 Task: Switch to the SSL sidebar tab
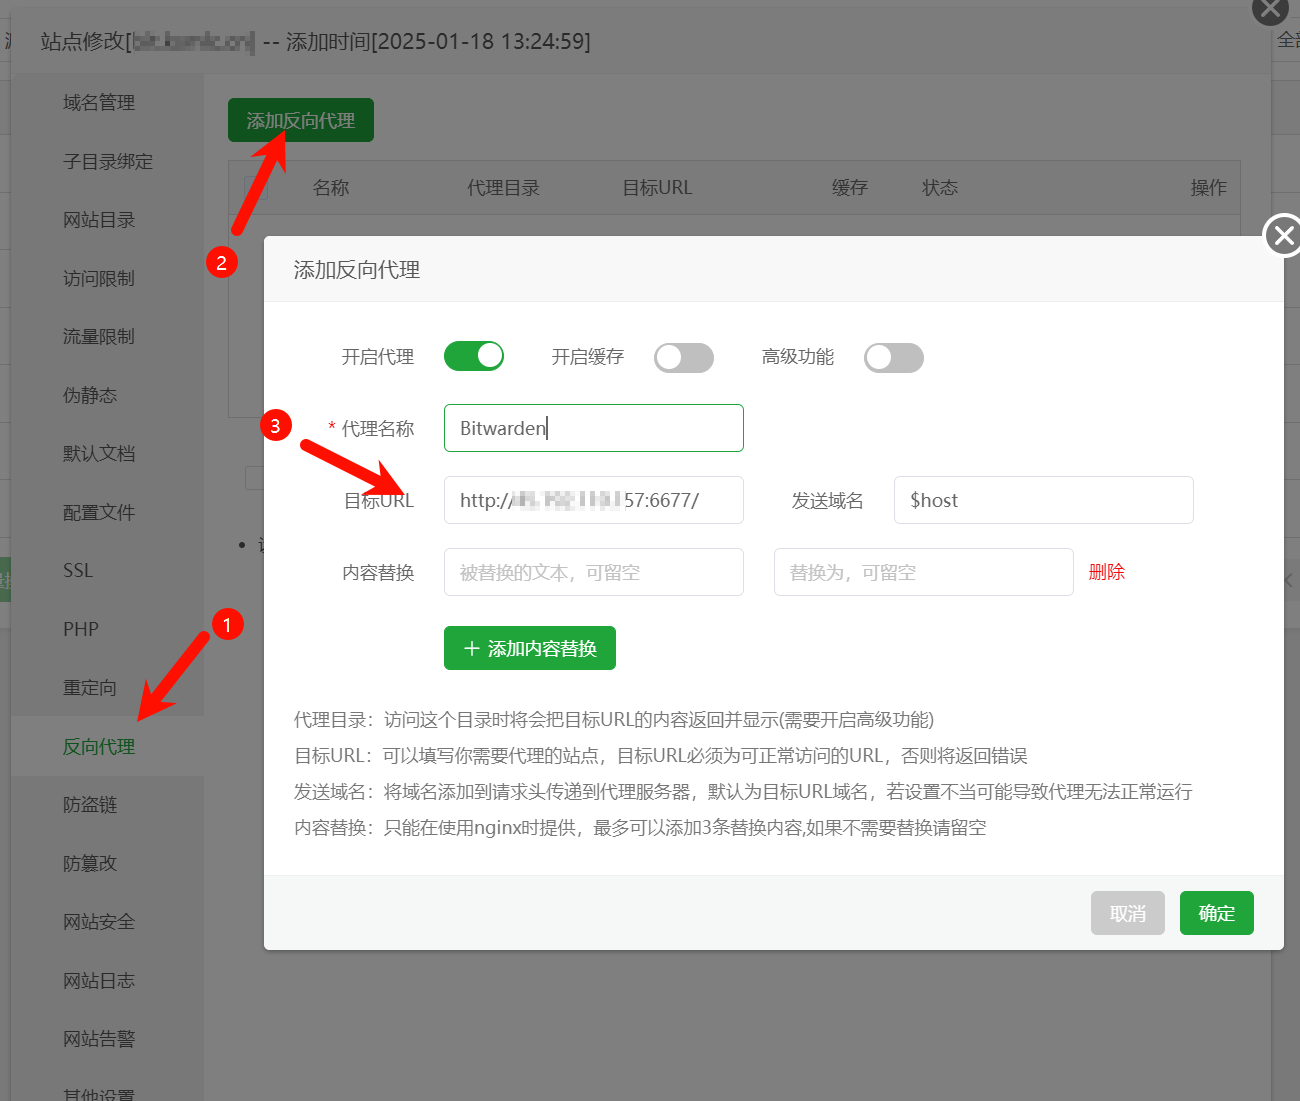click(78, 571)
